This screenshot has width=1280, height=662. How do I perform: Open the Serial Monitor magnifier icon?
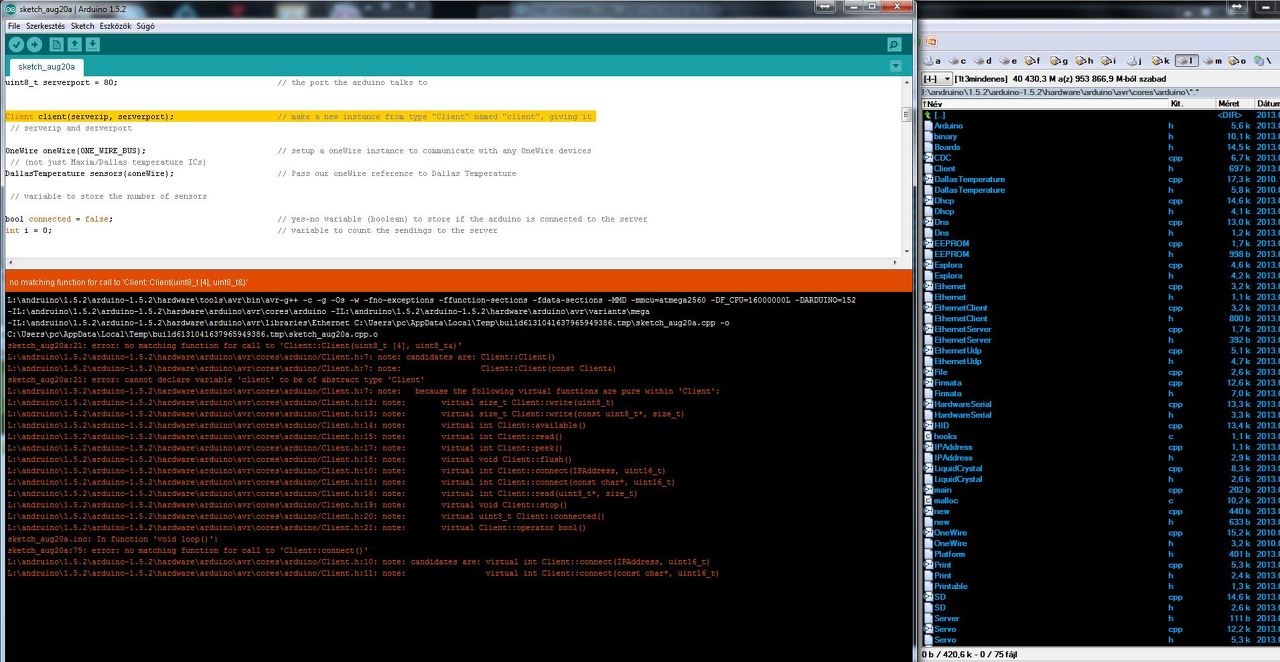[x=894, y=44]
